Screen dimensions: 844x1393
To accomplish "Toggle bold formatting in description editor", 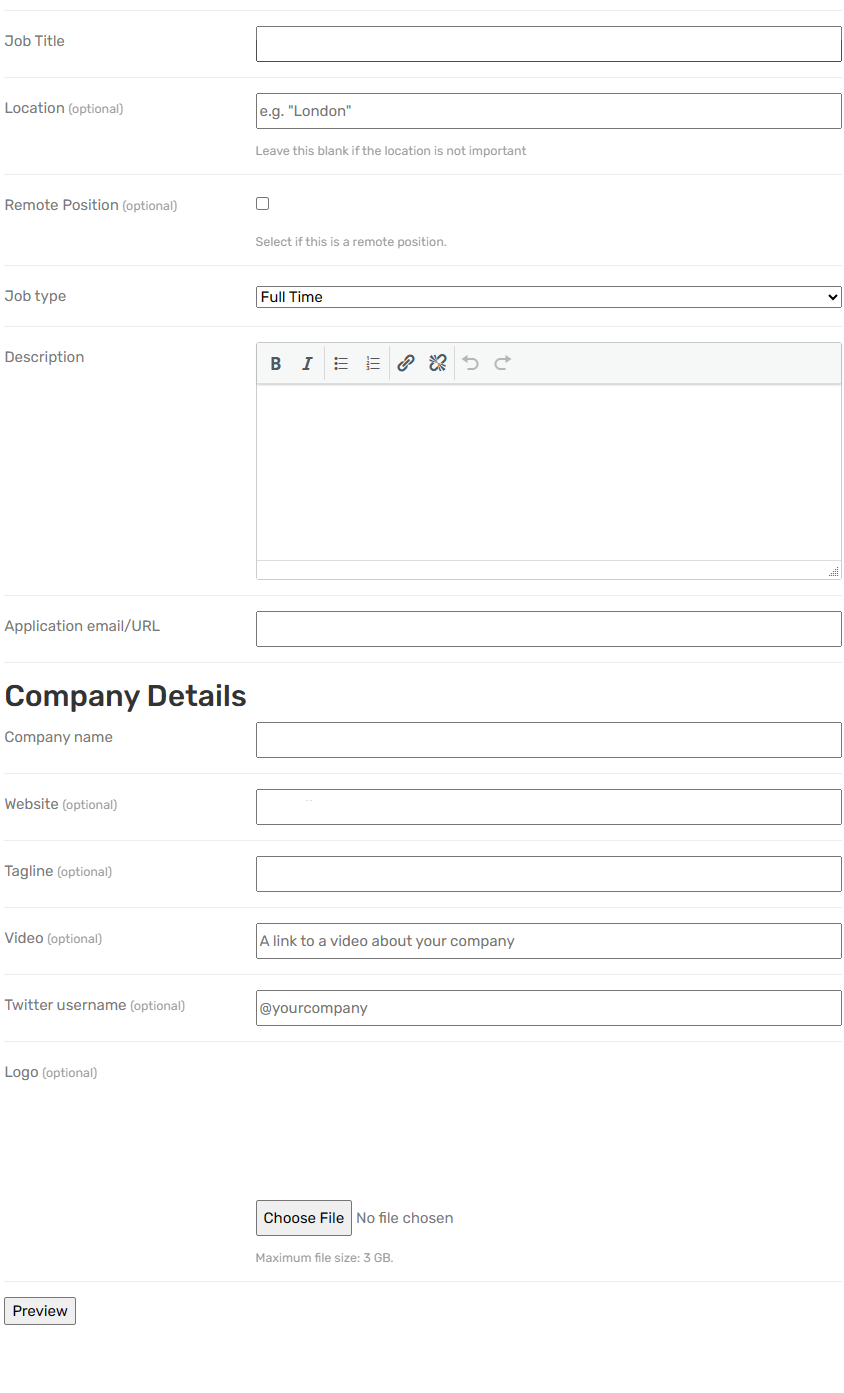I will tap(276, 364).
